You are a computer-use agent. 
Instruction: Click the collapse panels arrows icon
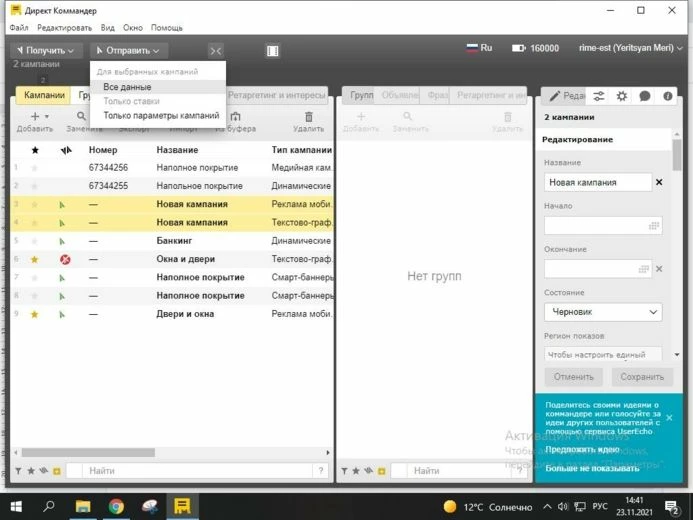[216, 51]
